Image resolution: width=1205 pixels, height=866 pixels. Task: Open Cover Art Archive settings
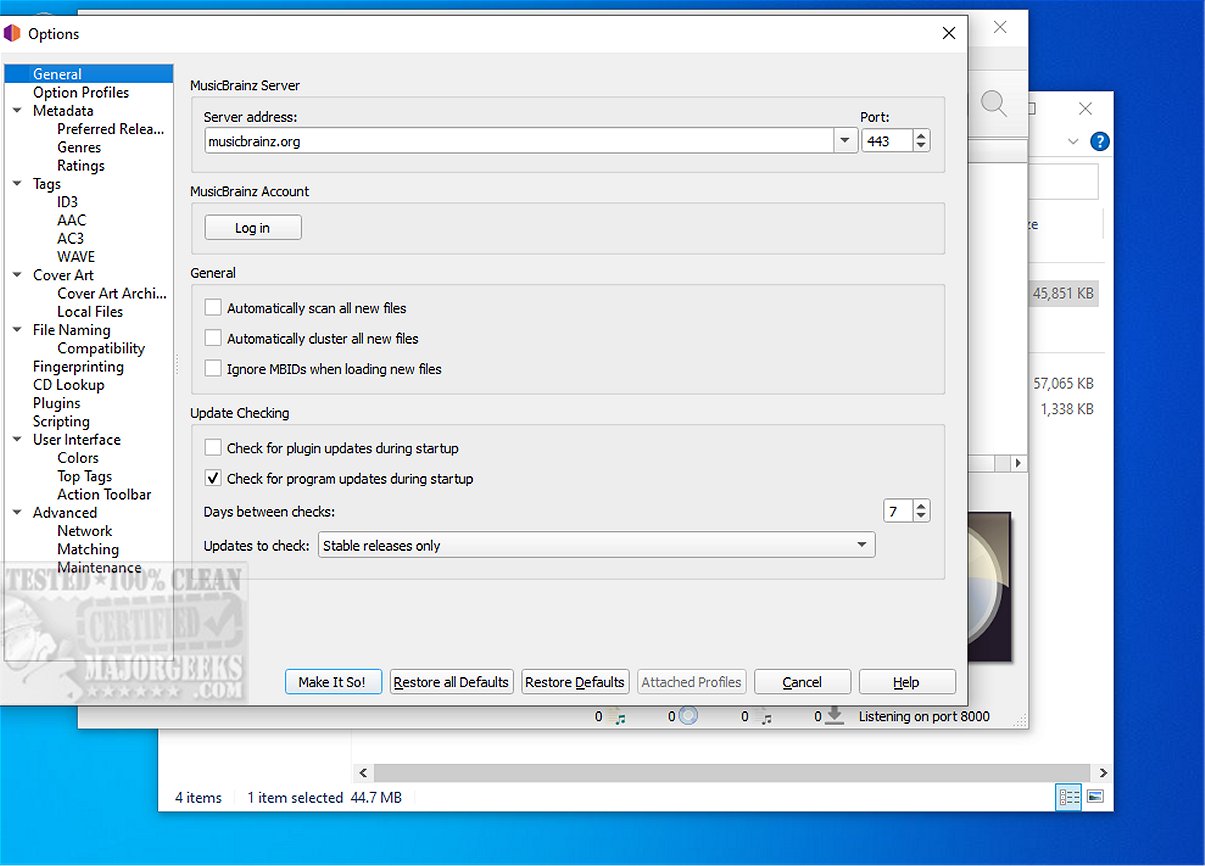[x=112, y=293]
